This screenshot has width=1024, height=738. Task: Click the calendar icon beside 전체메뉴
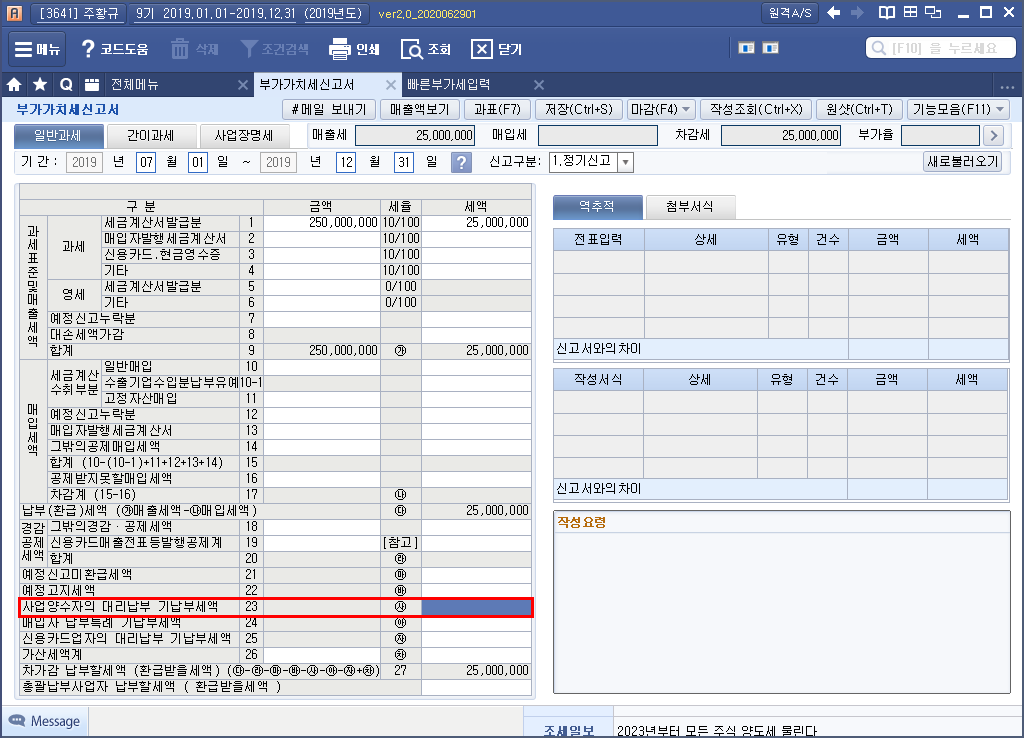tap(92, 84)
